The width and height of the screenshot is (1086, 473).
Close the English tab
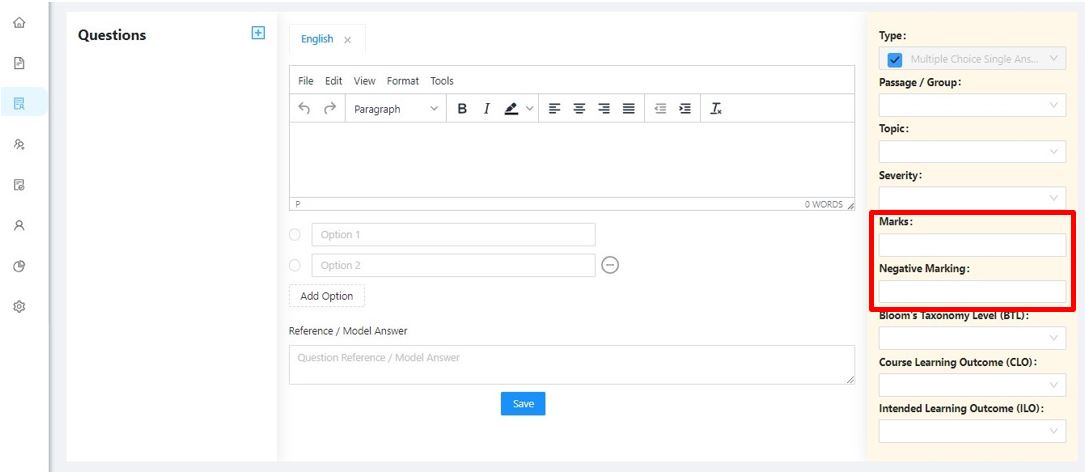click(x=348, y=40)
